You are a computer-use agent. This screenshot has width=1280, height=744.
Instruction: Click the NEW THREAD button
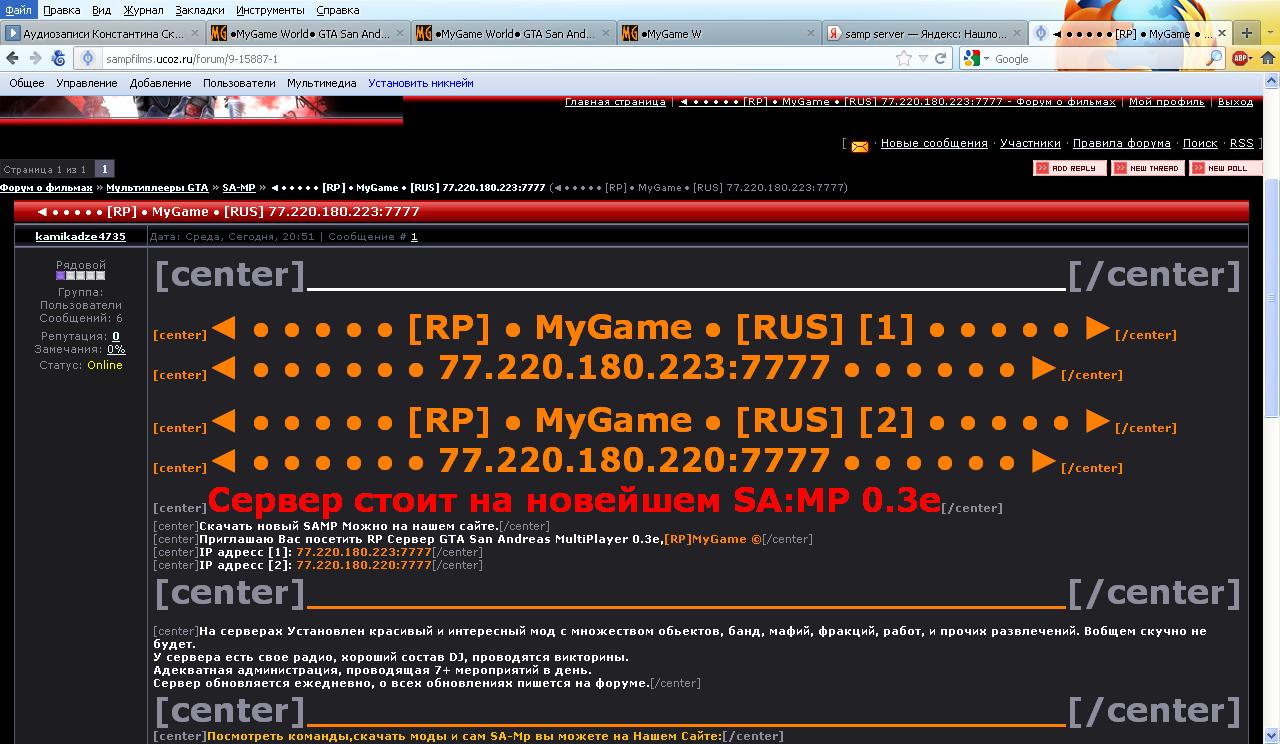(1148, 168)
